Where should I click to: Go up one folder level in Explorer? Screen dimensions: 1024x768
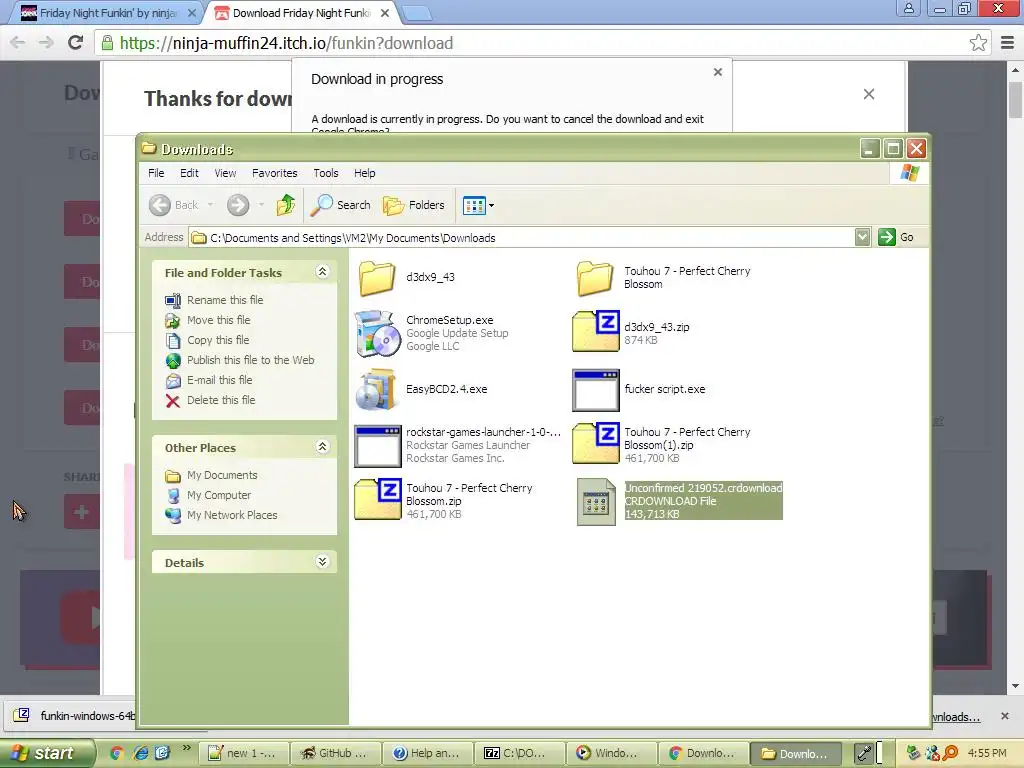point(285,205)
